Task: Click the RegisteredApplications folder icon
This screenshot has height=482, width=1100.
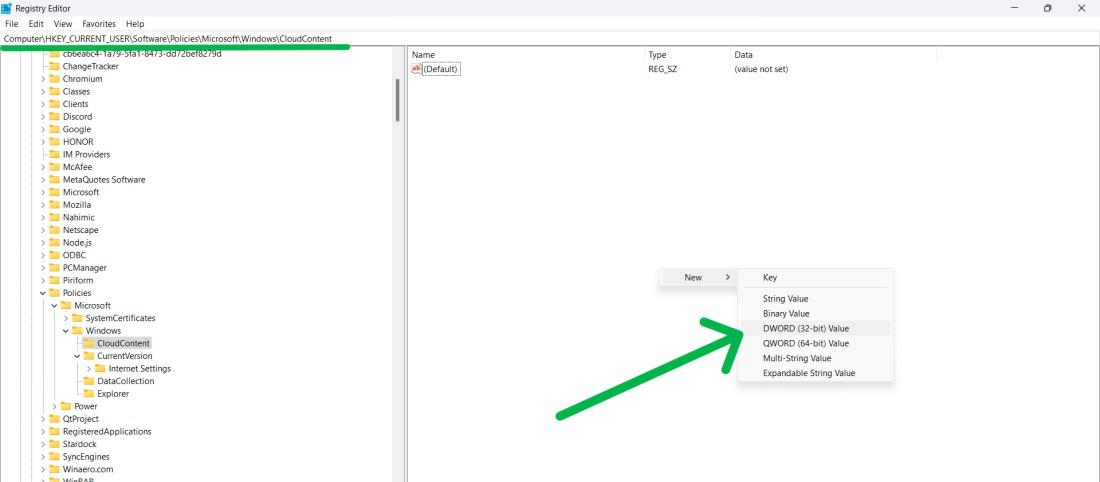Action: 54,432
